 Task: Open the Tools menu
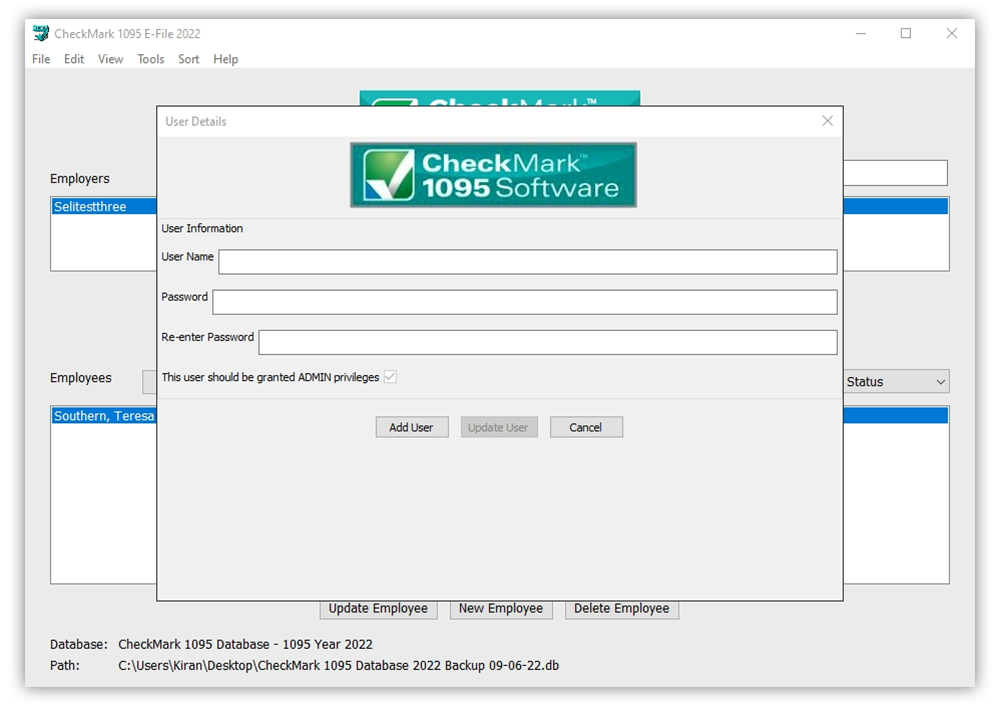(x=150, y=59)
